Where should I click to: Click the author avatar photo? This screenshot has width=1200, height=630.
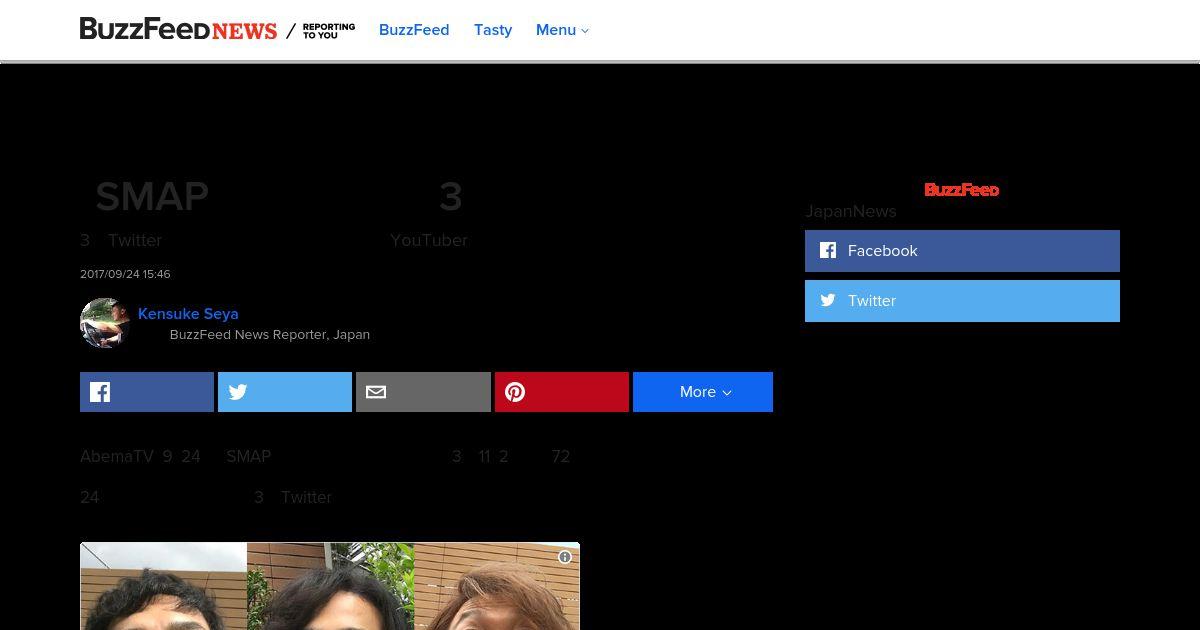coord(105,323)
